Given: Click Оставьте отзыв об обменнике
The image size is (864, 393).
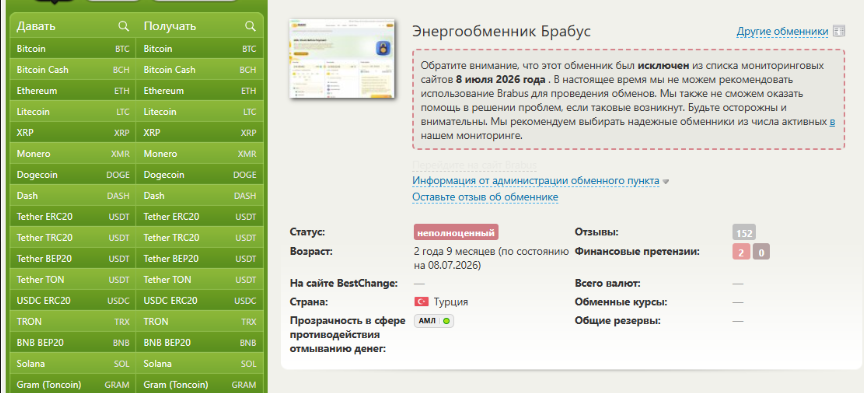Looking at the screenshot, I should 485,197.
